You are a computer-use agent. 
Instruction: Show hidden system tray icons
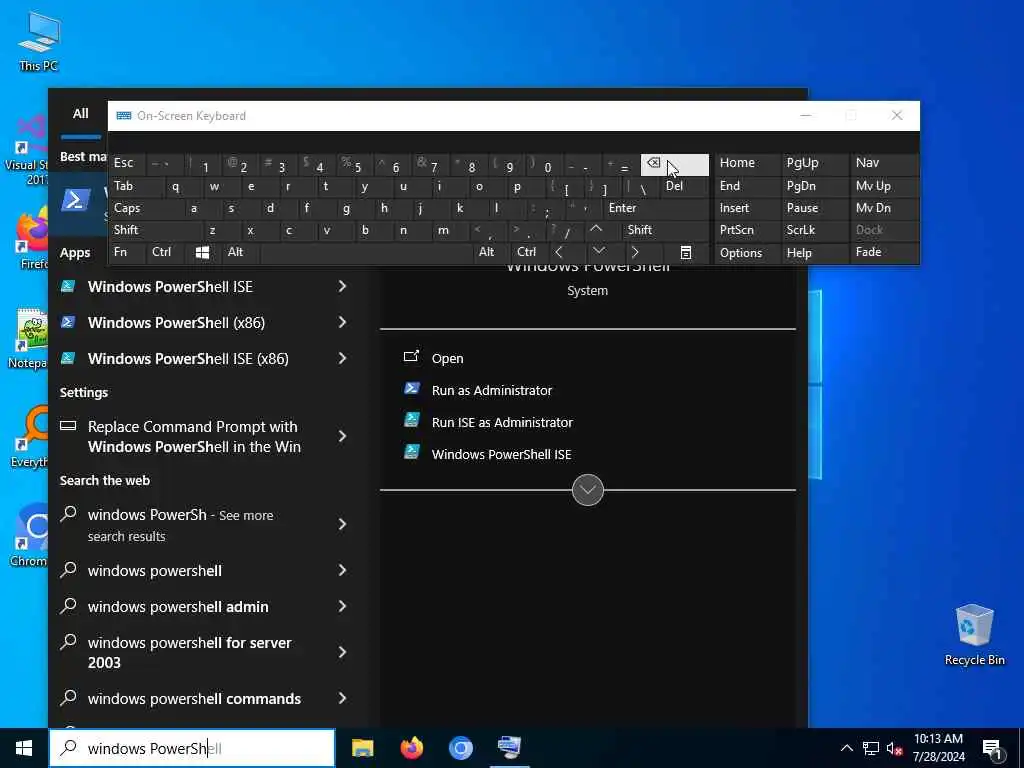[846, 748]
